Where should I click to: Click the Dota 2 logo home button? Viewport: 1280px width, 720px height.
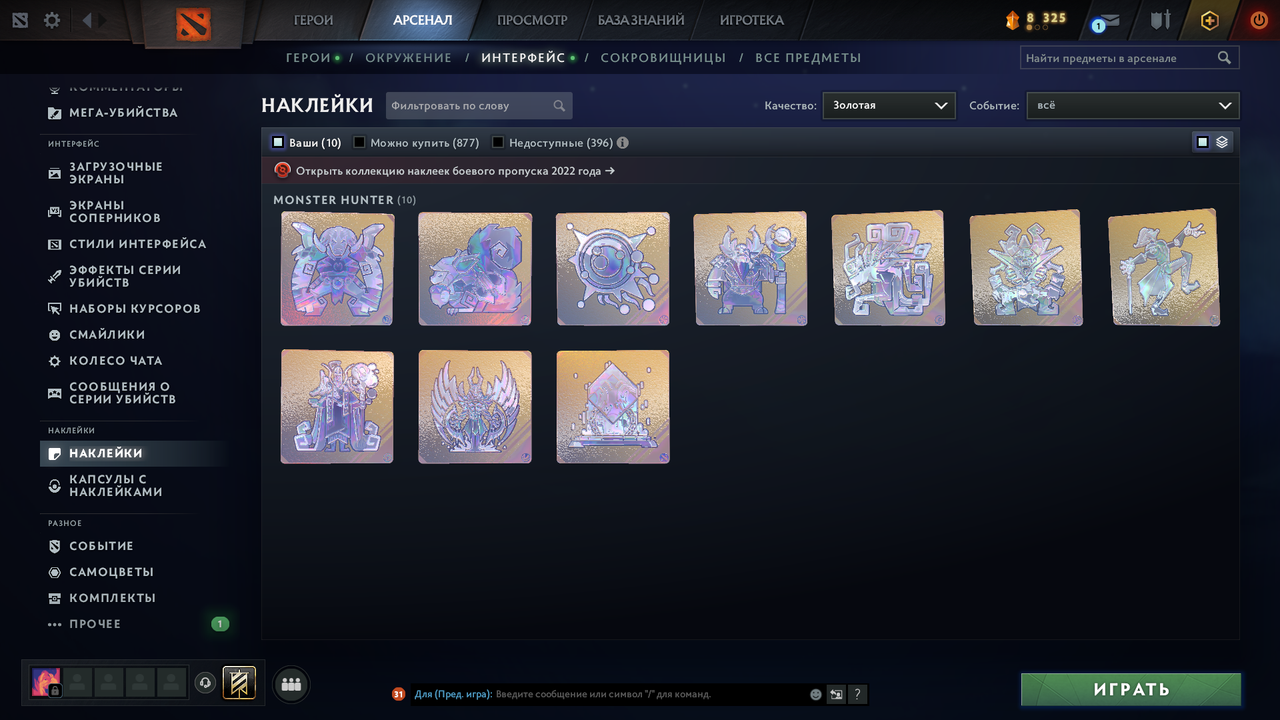point(193,24)
